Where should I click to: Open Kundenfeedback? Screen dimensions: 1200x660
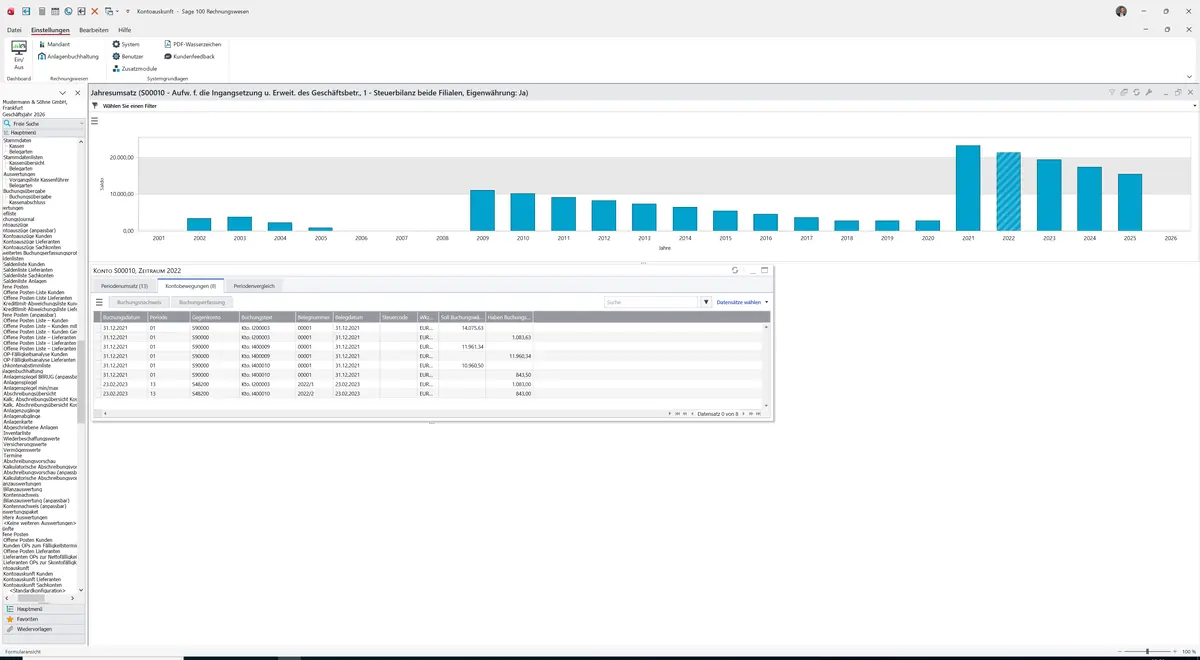(x=189, y=56)
